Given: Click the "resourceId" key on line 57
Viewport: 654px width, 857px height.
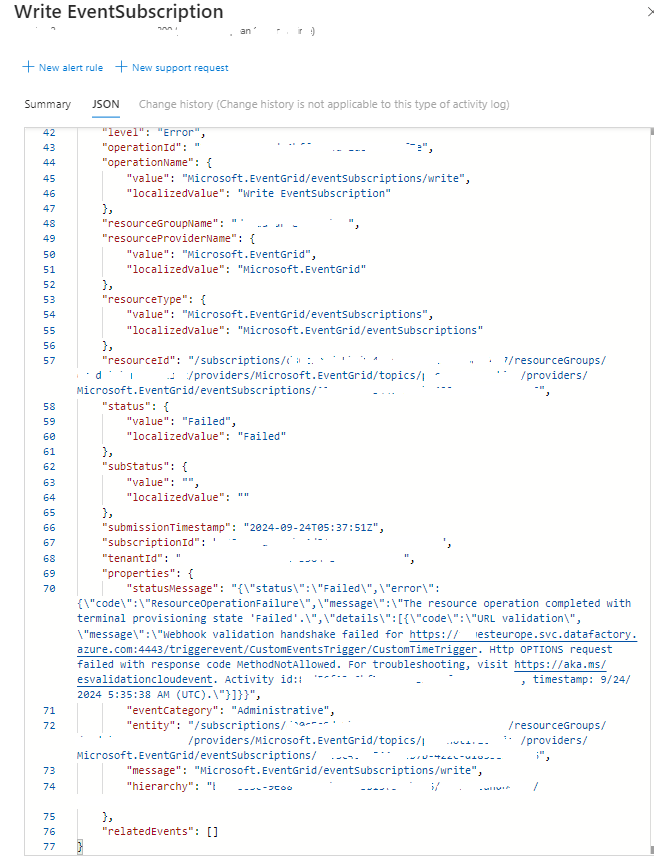Looking at the screenshot, I should click(x=140, y=360).
